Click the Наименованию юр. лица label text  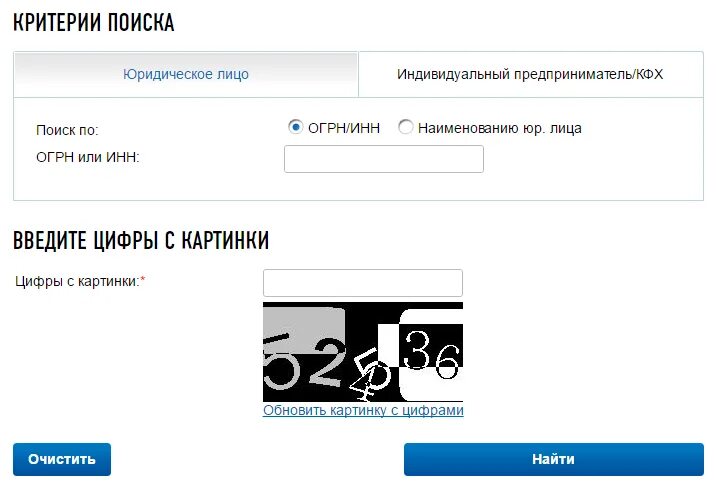coord(500,128)
